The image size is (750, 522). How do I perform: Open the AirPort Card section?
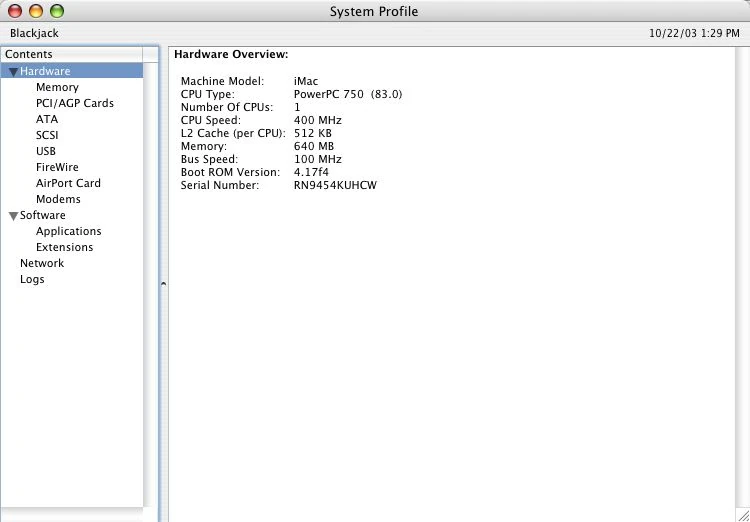tap(68, 183)
